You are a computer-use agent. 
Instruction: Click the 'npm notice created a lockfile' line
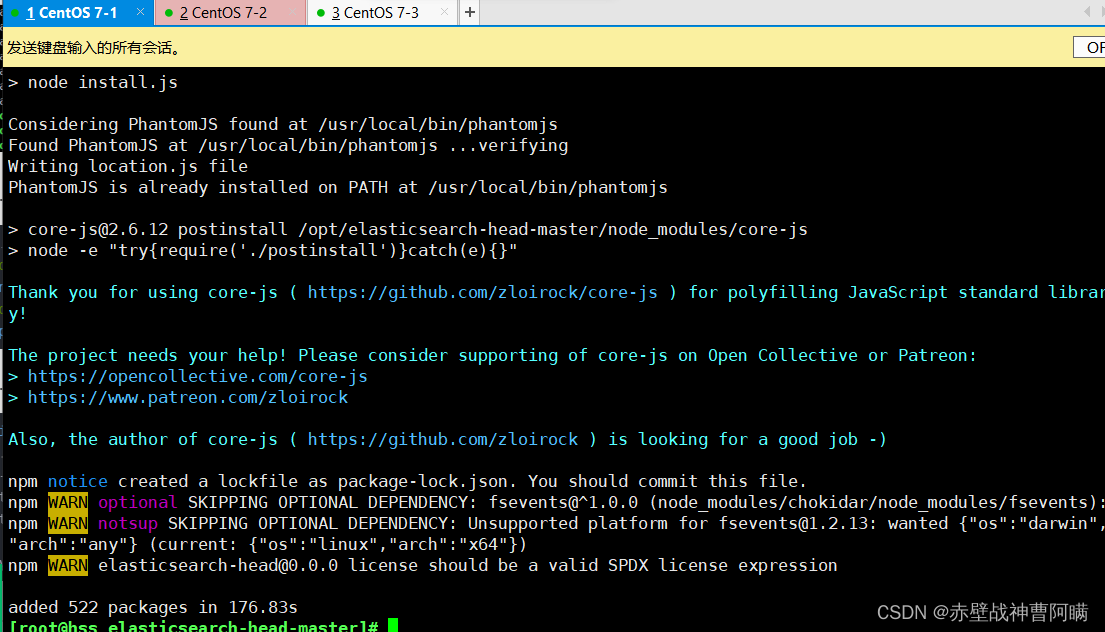coord(407,481)
